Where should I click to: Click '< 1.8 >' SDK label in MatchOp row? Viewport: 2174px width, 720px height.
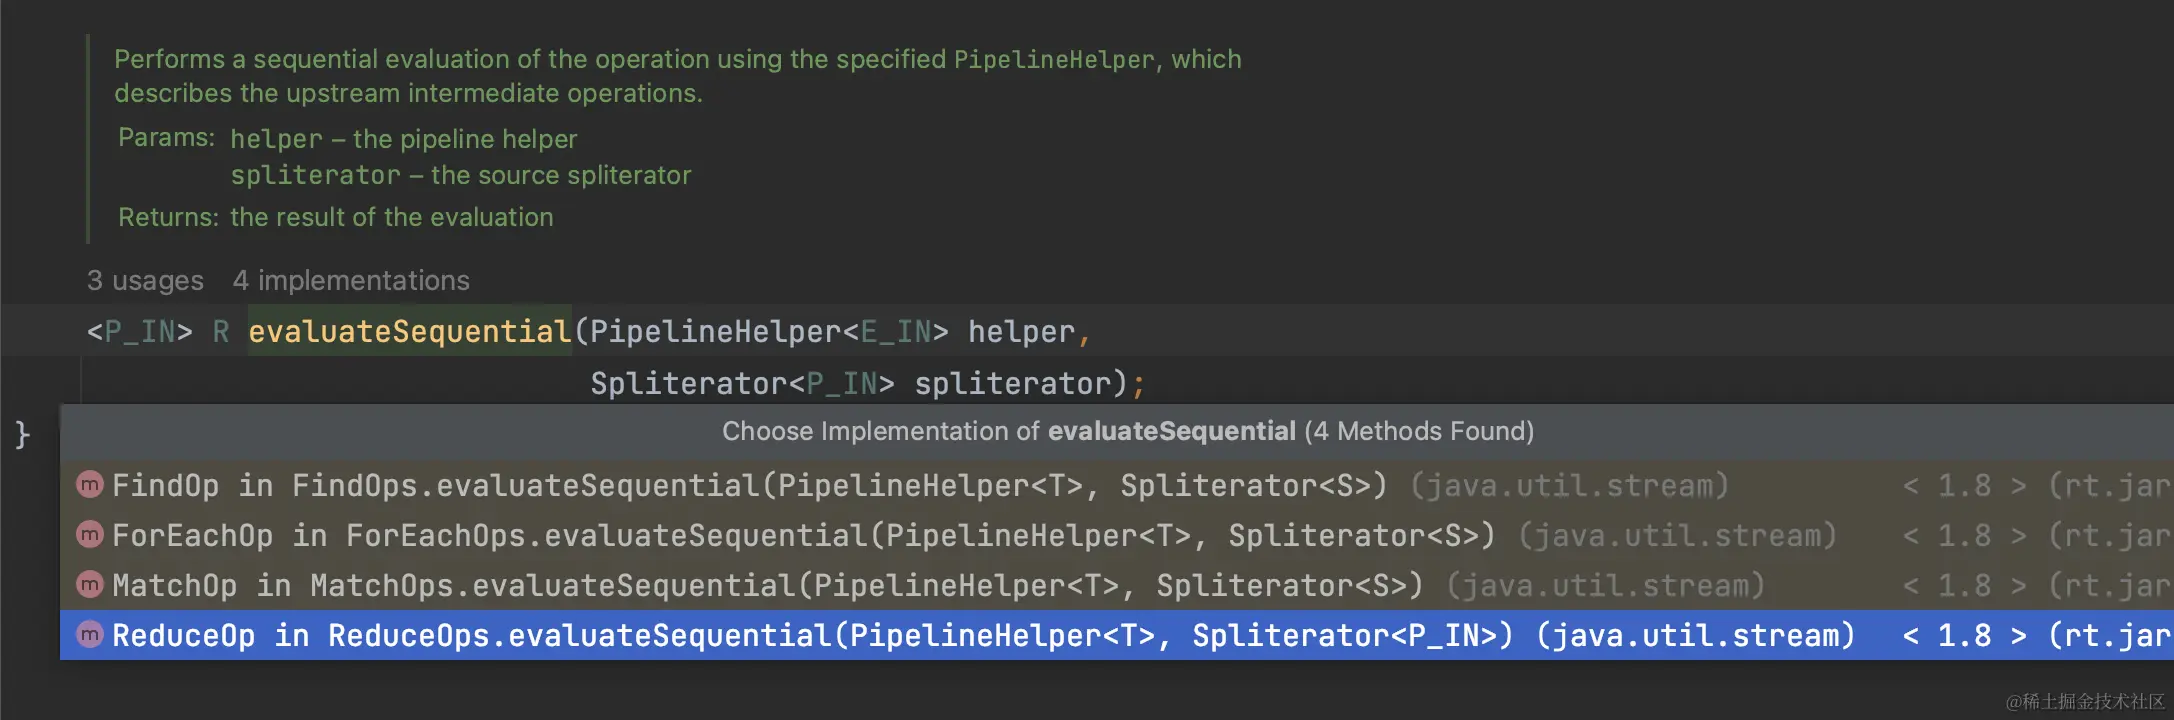1964,585
